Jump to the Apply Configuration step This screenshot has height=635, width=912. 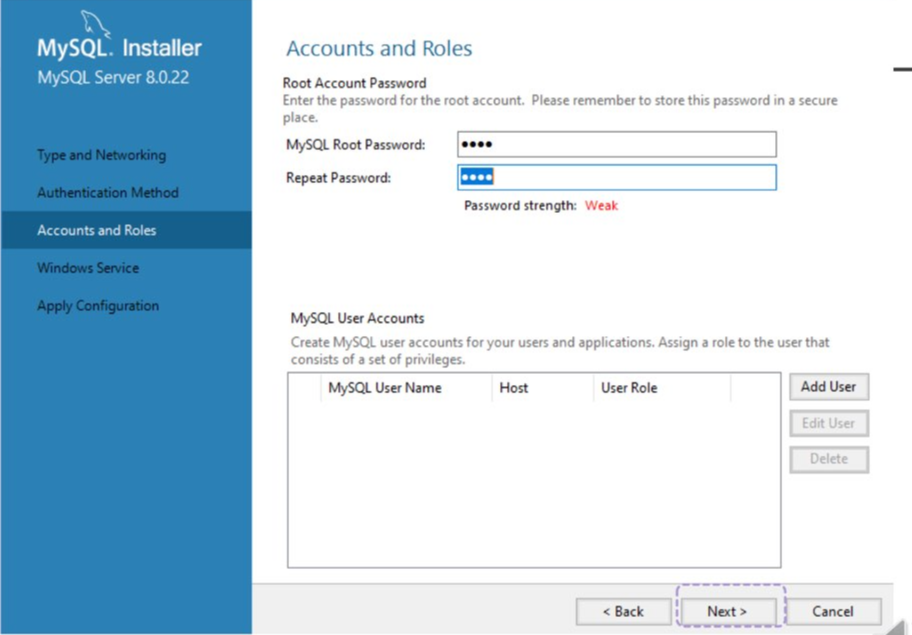click(98, 306)
